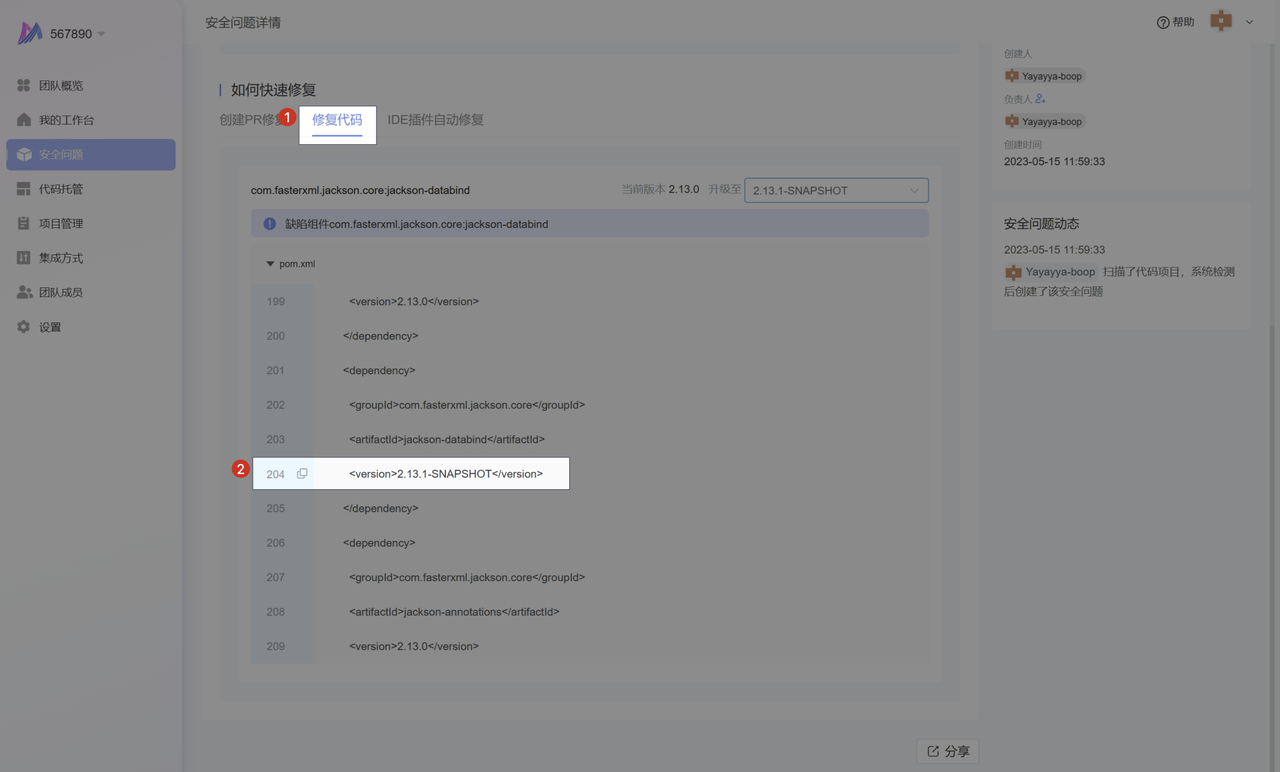Click the 分享 share button
The image size is (1280, 772).
tap(947, 751)
